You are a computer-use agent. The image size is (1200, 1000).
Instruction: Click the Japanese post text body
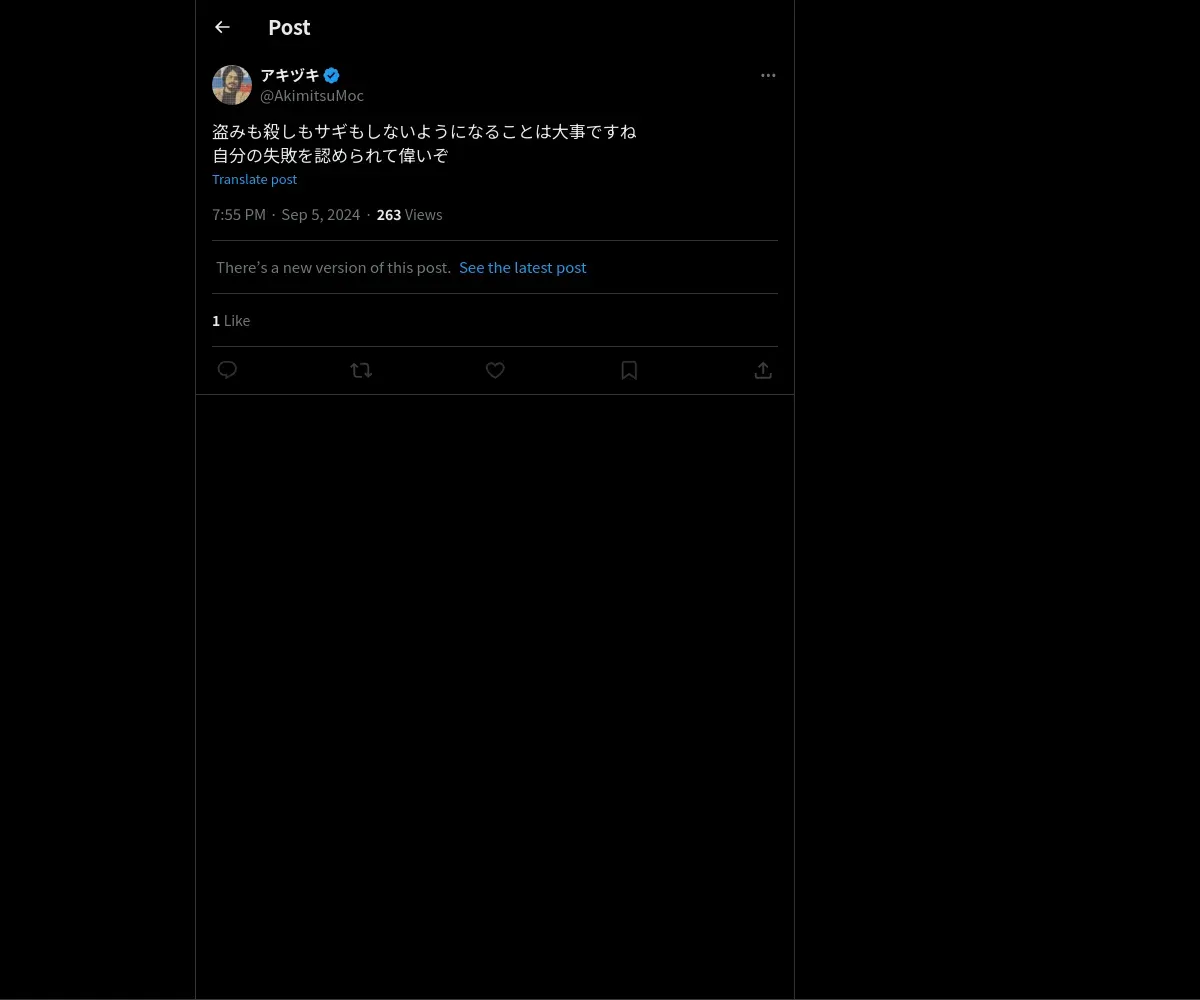coord(424,143)
